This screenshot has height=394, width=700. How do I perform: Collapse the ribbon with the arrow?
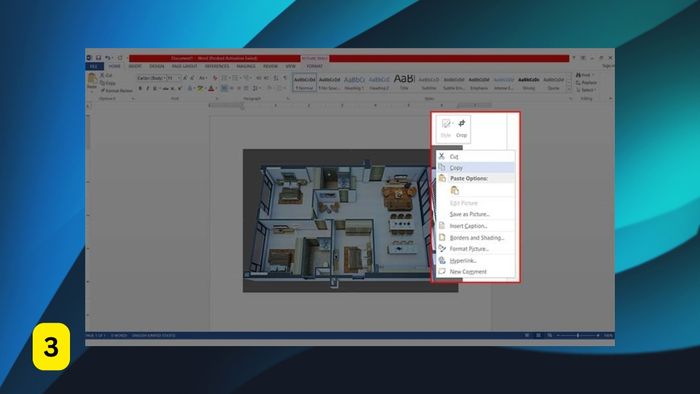tap(610, 99)
